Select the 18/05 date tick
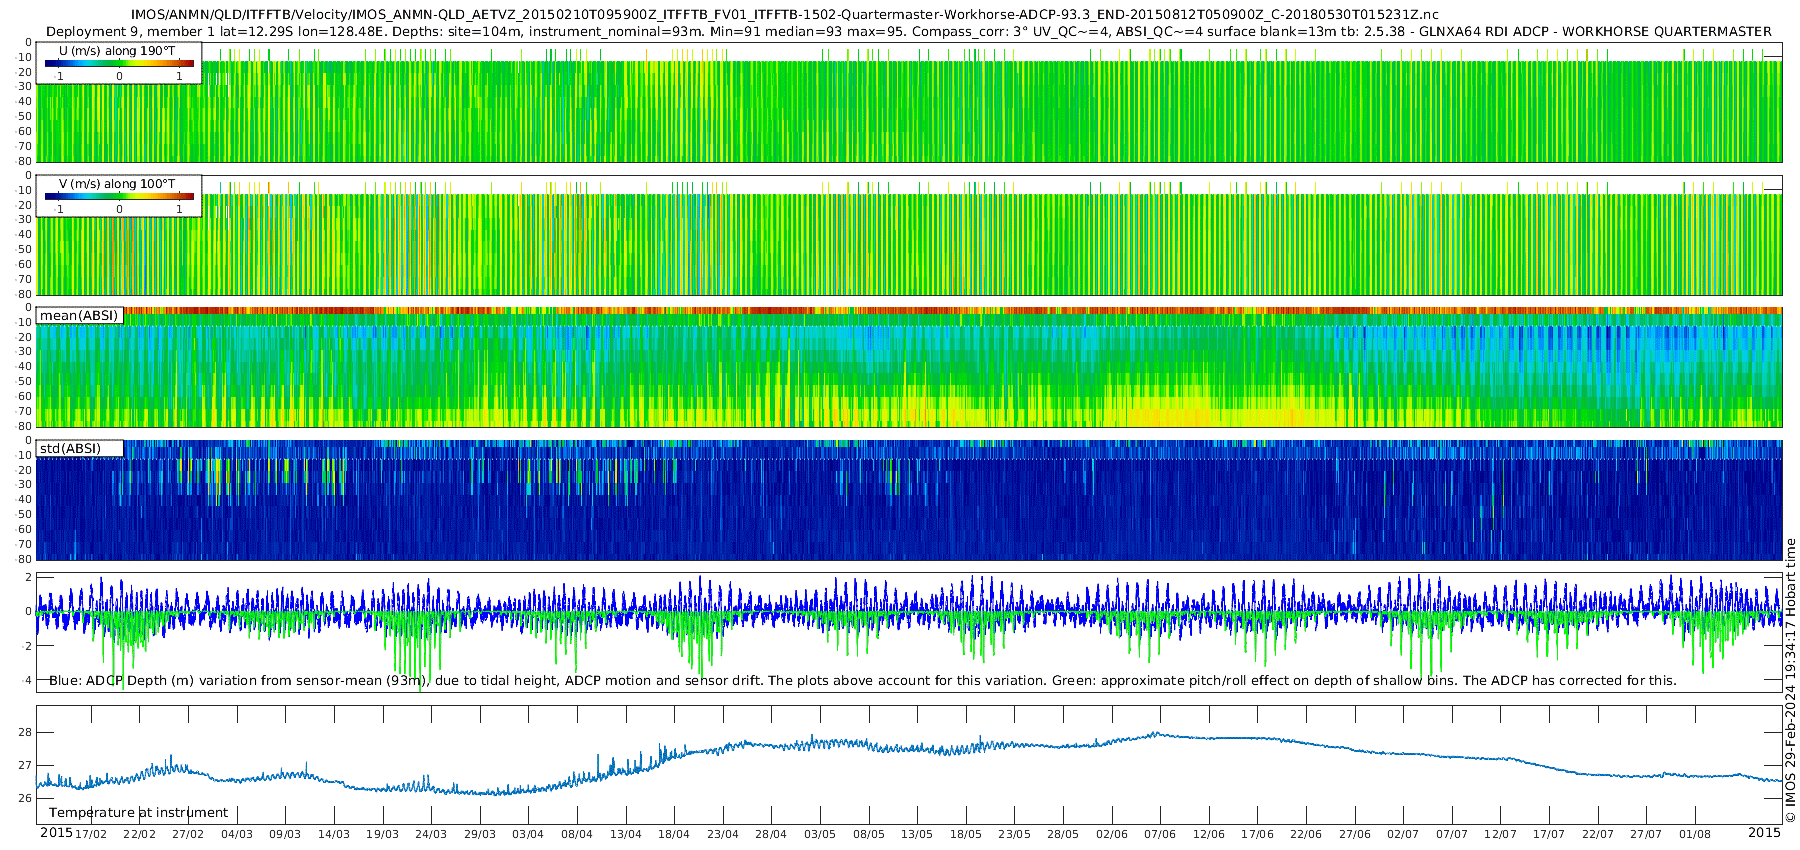This screenshot has width=1800, height=850. pos(965,834)
